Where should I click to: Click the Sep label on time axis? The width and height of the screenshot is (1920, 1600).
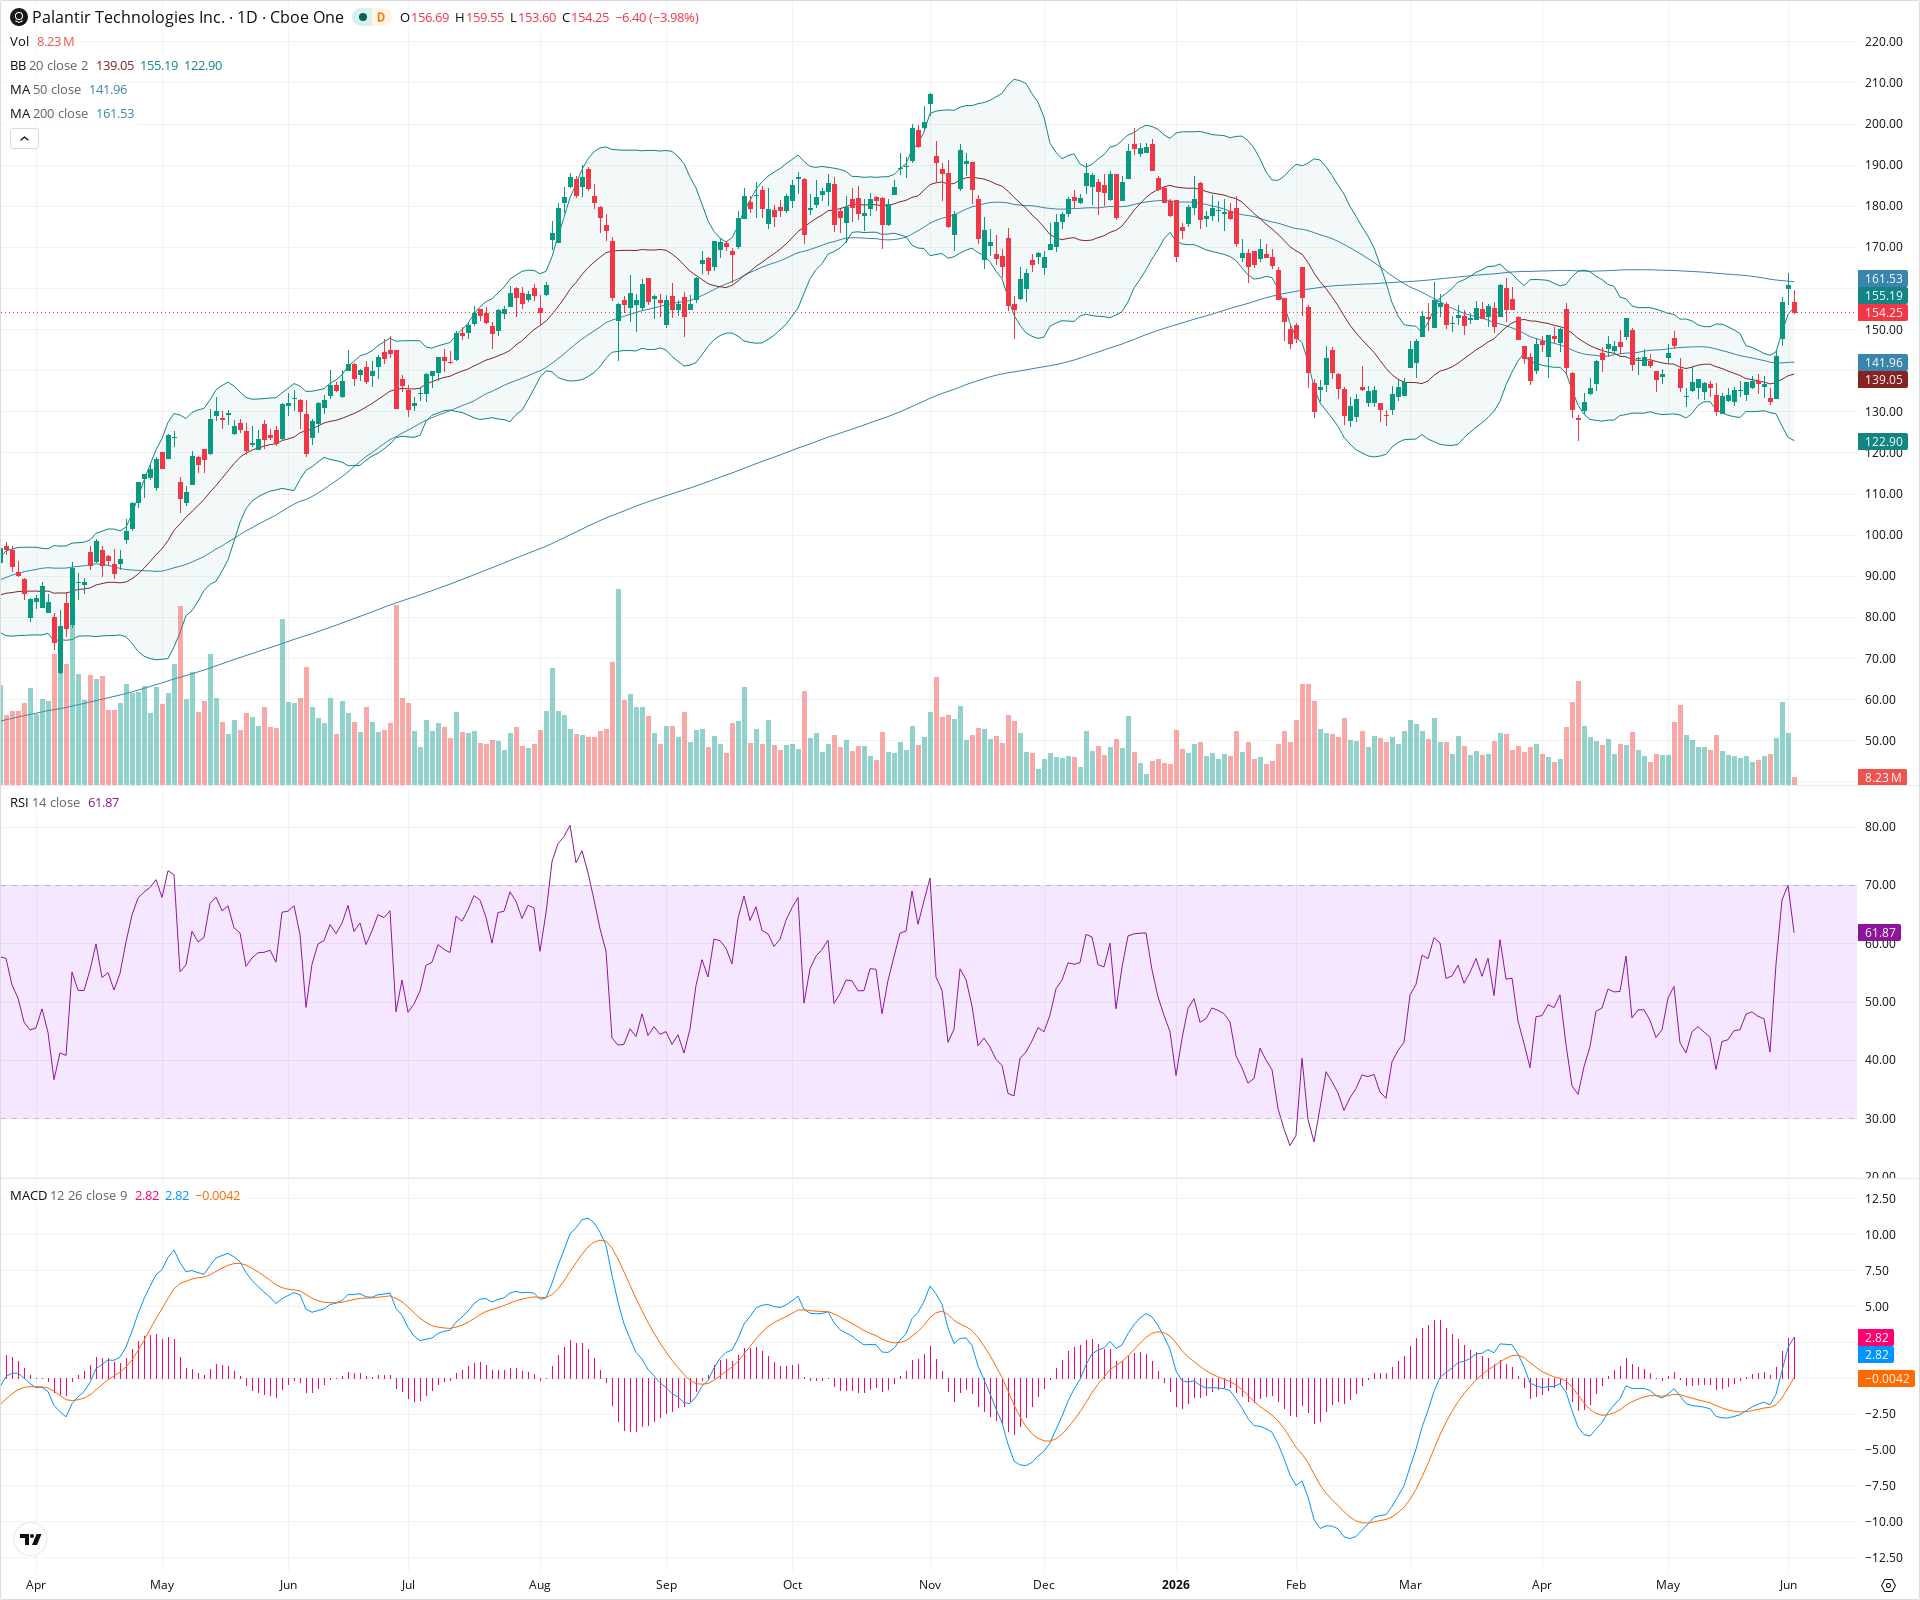666,1584
